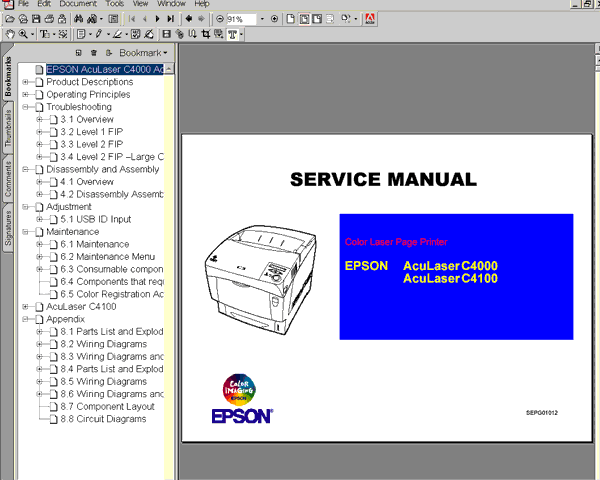The height and width of the screenshot is (480, 600).
Task: Expand the Operating Principles bookmark
Action: pos(25,95)
